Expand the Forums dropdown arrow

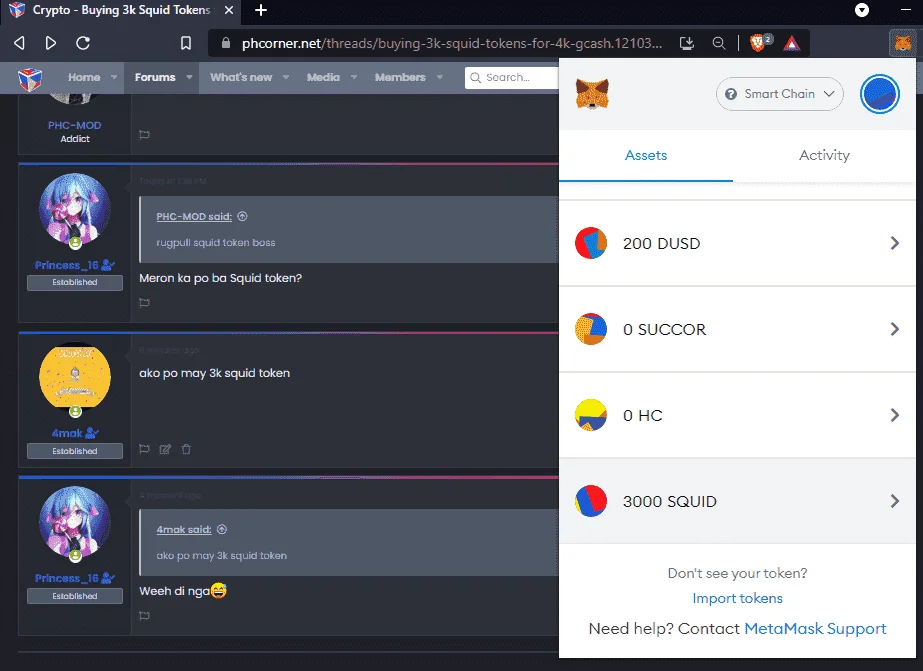189,77
